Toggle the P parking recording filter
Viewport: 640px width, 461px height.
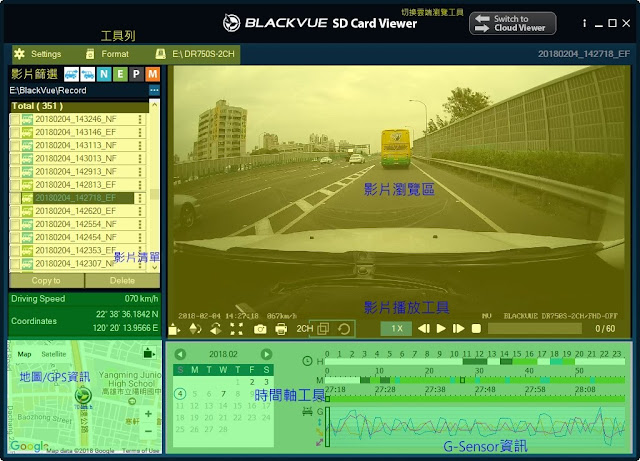click(136, 74)
